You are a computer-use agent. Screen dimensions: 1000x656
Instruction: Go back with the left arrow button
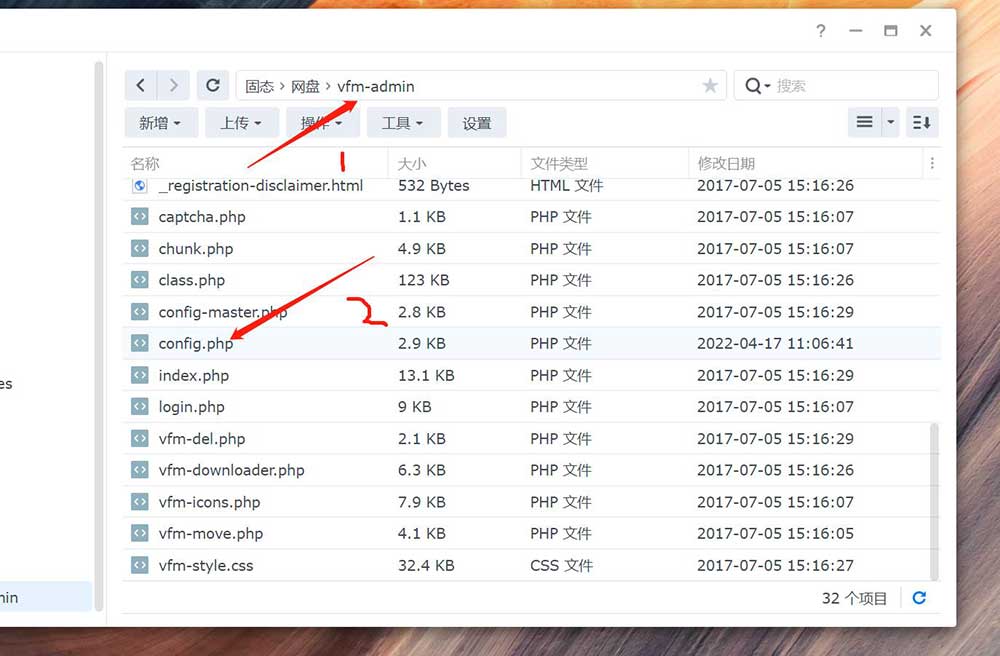click(x=141, y=85)
